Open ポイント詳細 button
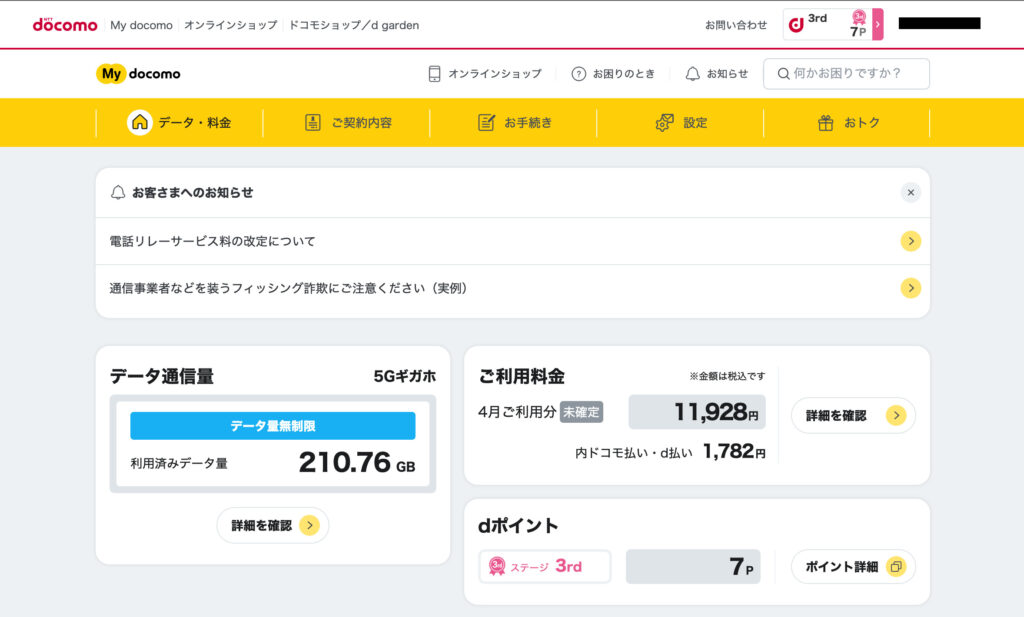The height and width of the screenshot is (617, 1024). coord(852,566)
